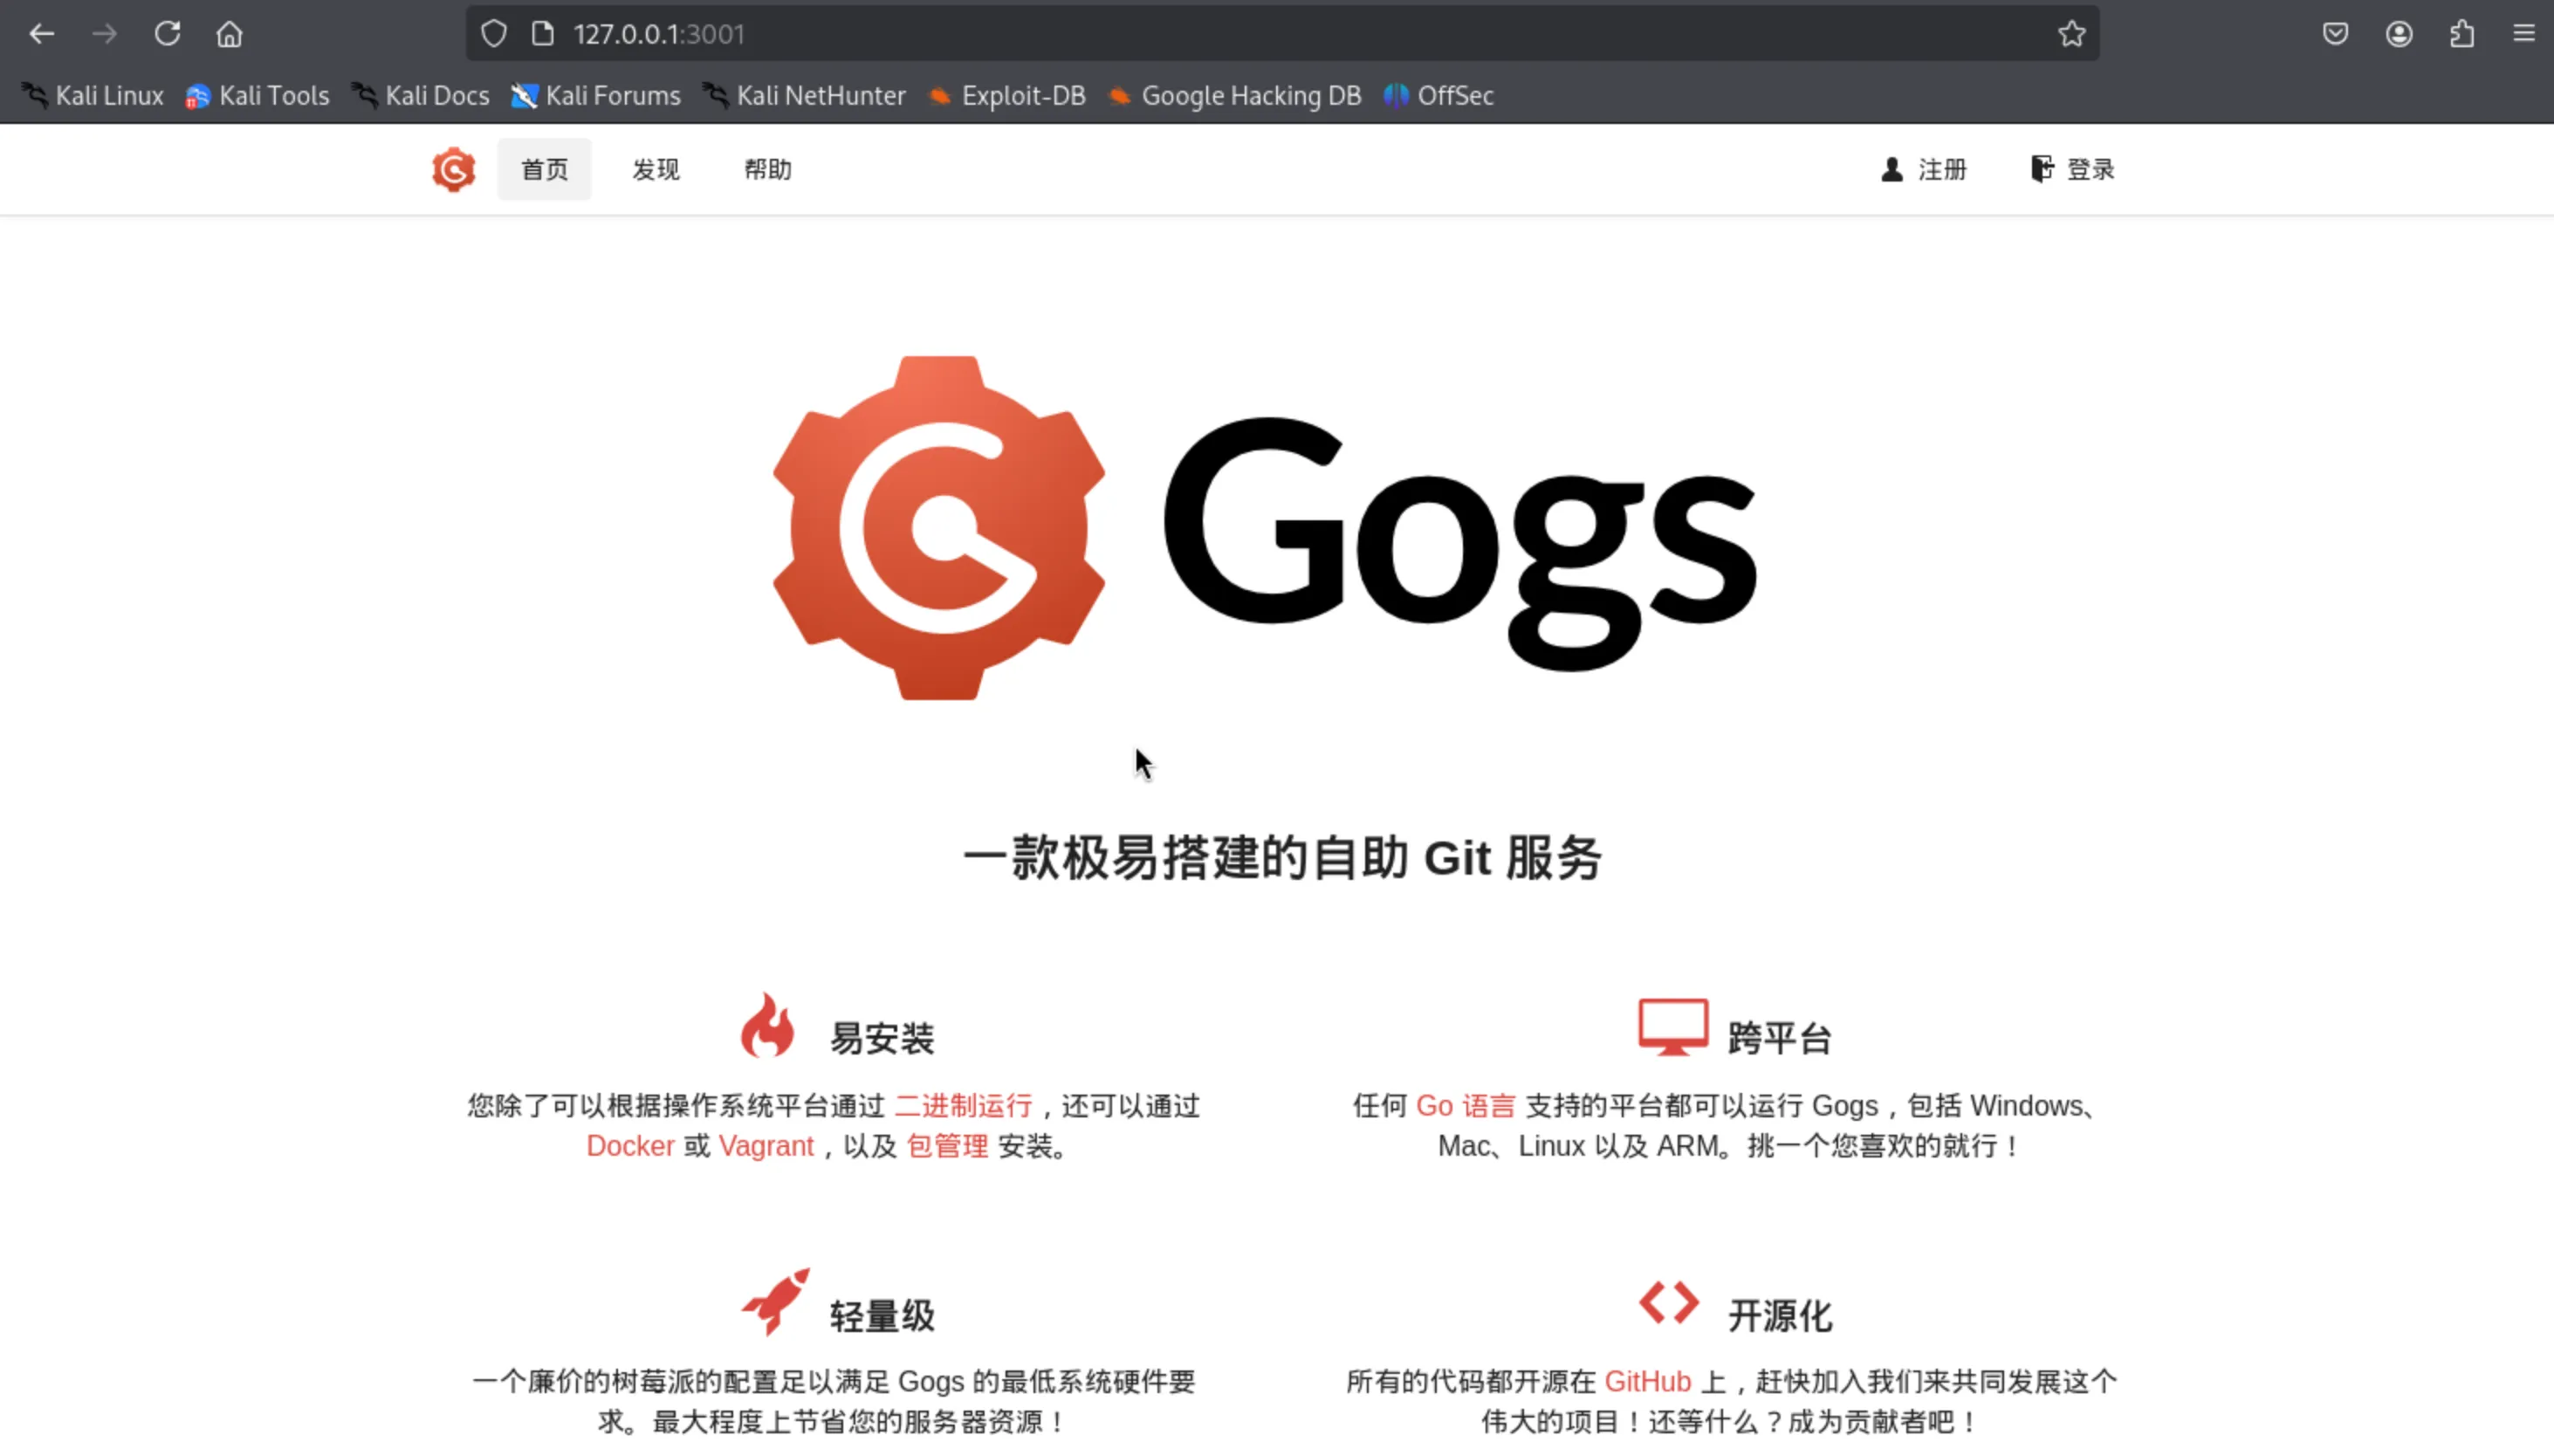Image resolution: width=2554 pixels, height=1456 pixels.
Task: Follow the Vagrant link
Action: coord(766,1146)
